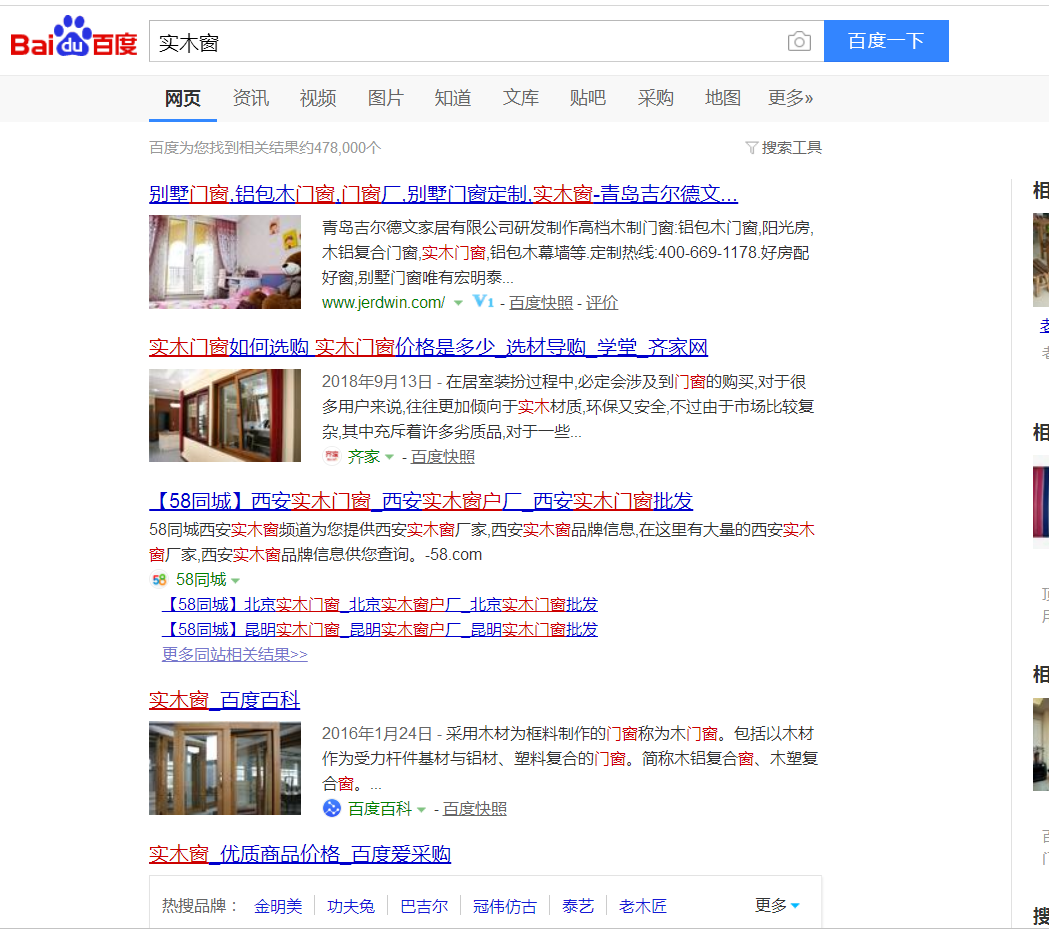Click the 齐家 site favicon
Viewport: 1049px width, 933px height.
click(332, 456)
